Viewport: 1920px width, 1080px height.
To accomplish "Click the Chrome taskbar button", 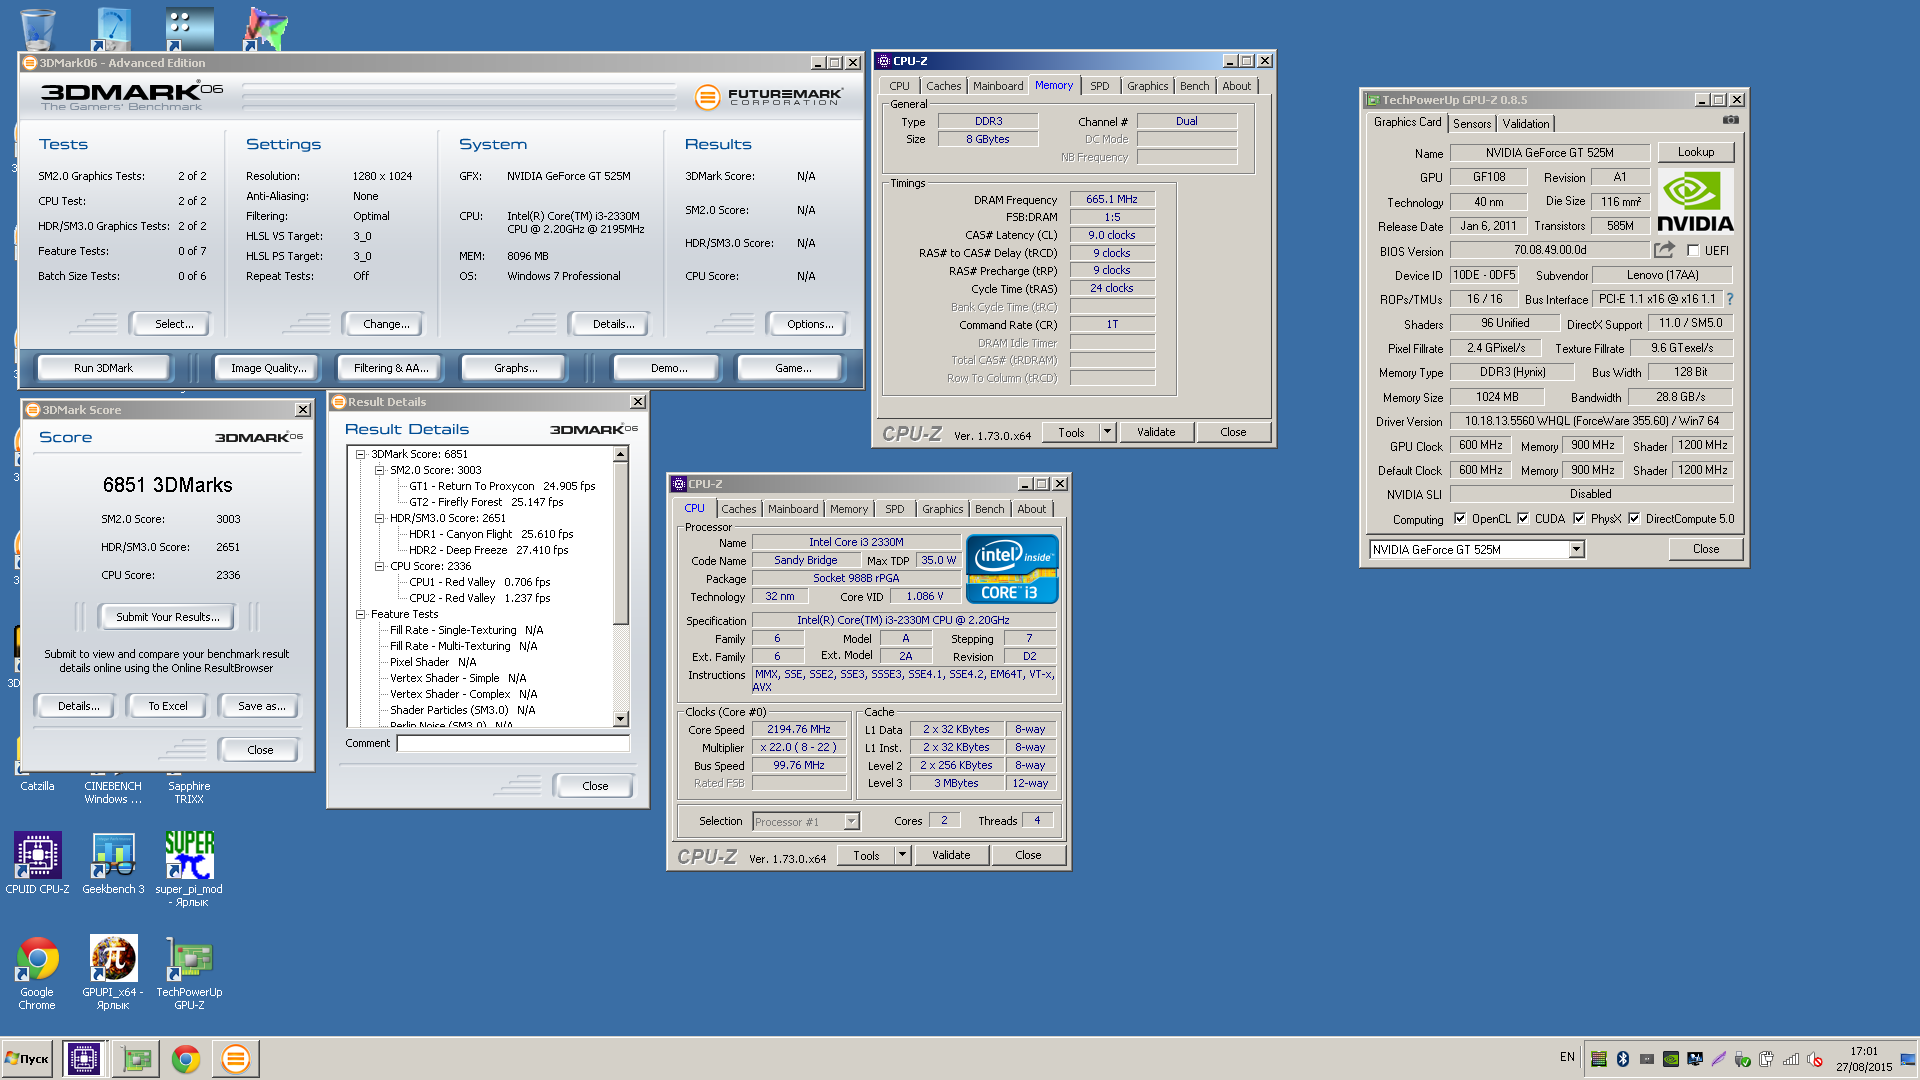I will tap(186, 1058).
